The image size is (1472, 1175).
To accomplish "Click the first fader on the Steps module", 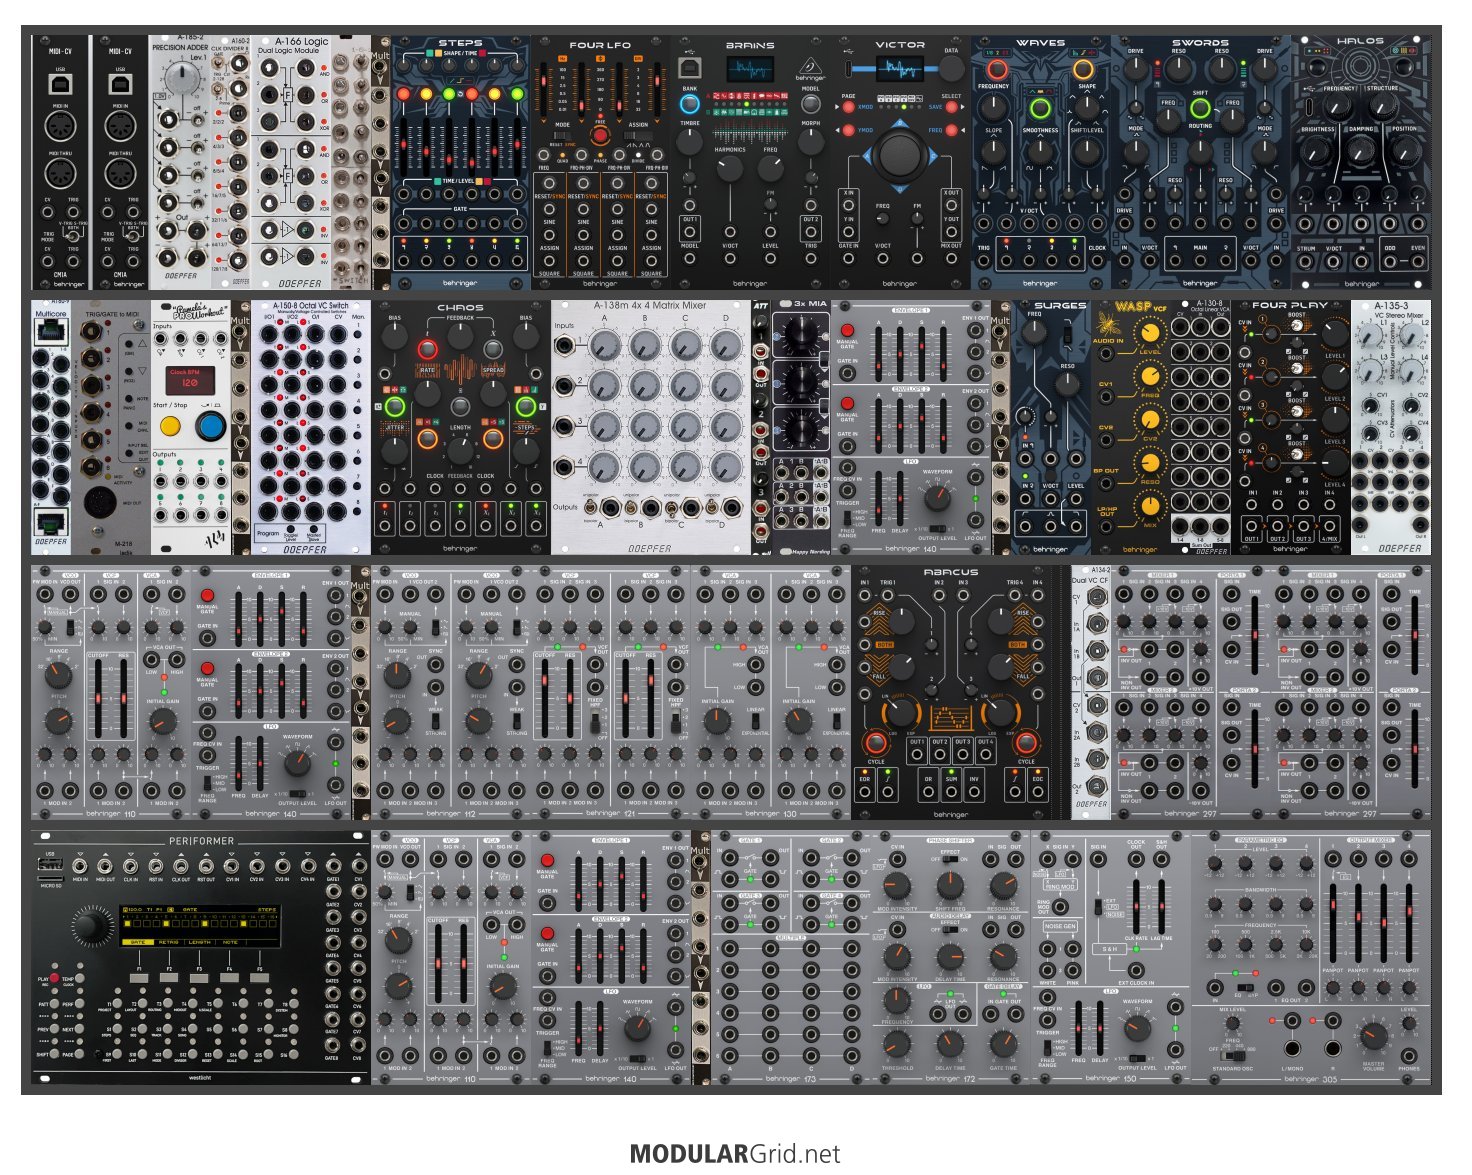I will pos(404,148).
